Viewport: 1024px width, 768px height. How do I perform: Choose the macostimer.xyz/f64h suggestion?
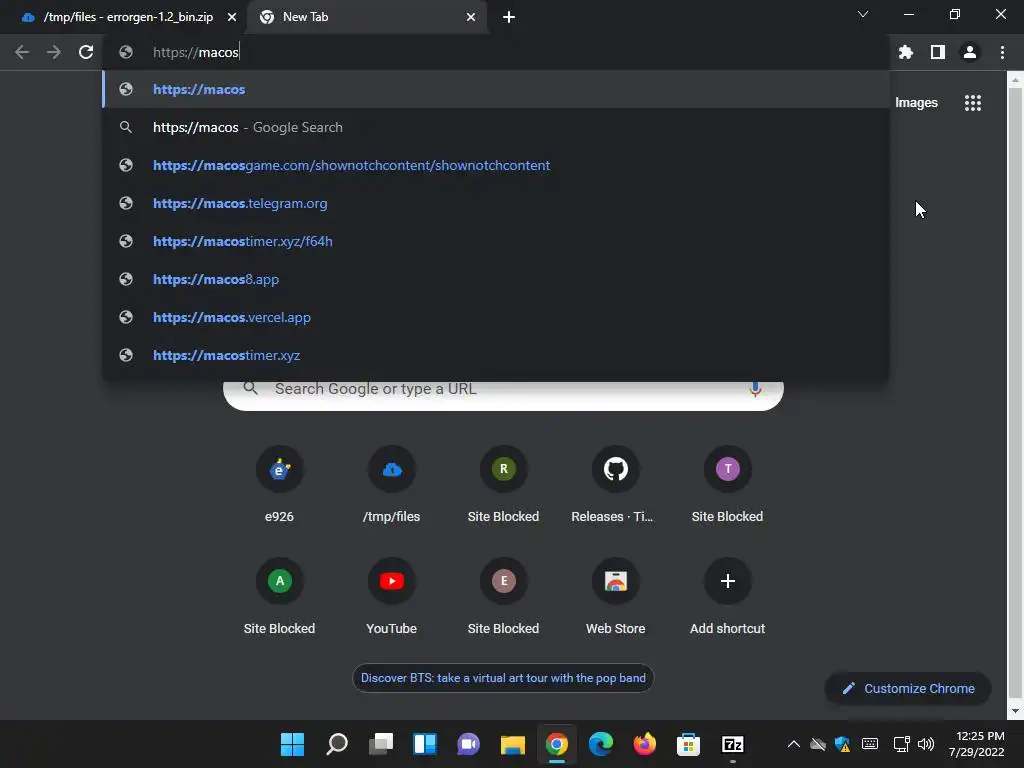click(496, 241)
